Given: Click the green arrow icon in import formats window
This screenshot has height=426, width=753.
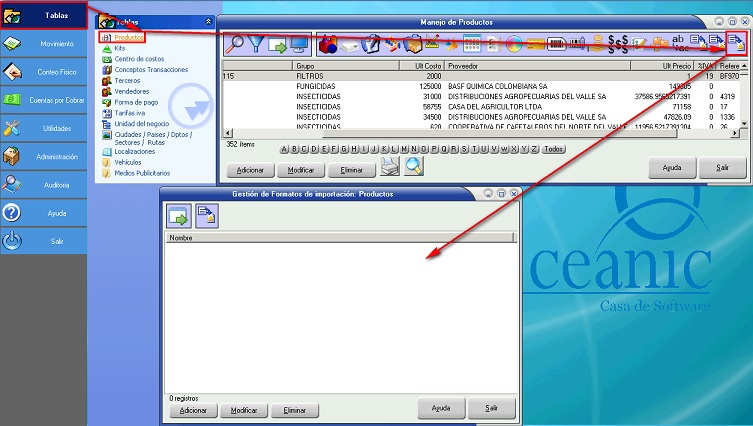Looking at the screenshot, I should 178,214.
